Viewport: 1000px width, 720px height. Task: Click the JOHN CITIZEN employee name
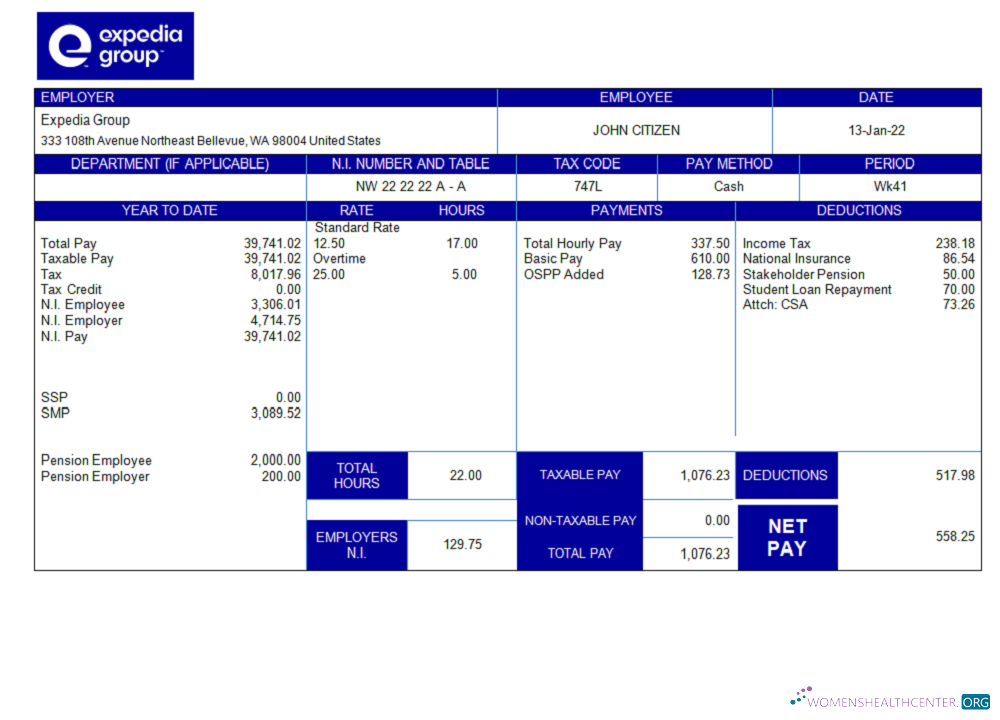tap(636, 130)
